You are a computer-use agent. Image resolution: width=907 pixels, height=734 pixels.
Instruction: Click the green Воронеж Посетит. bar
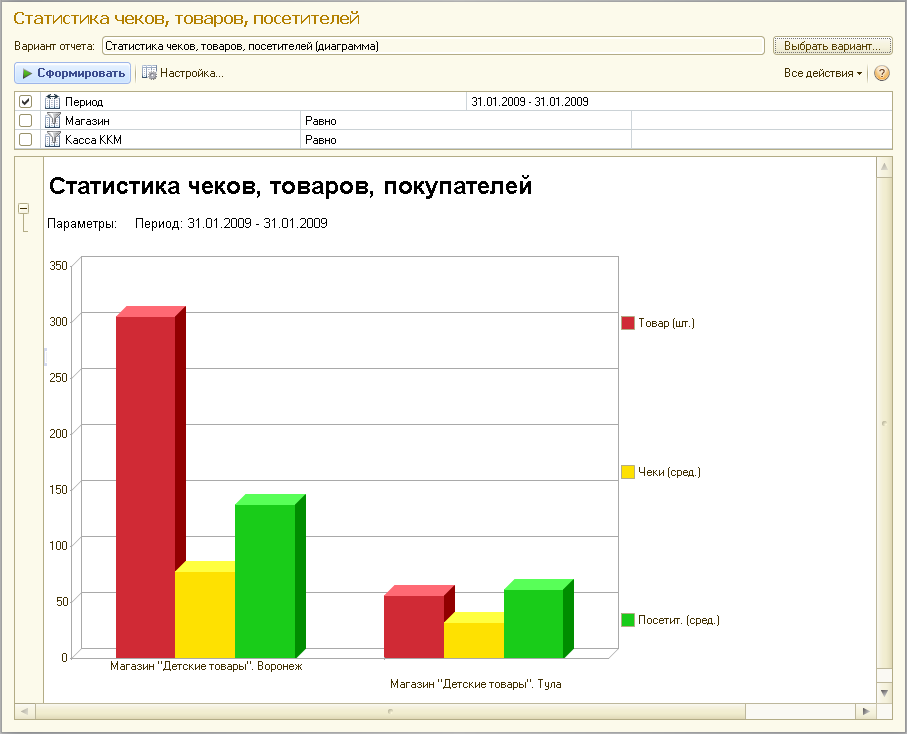click(x=265, y=581)
